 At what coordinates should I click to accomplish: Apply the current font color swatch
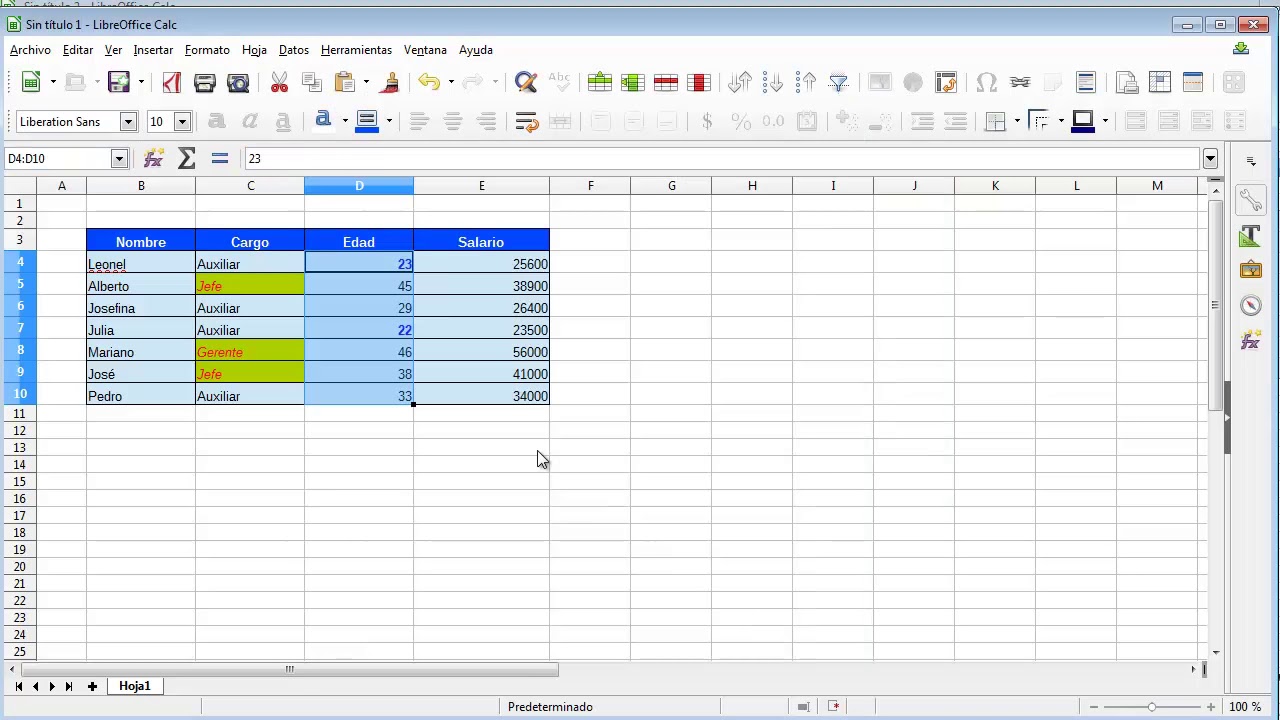pyautogui.click(x=323, y=121)
